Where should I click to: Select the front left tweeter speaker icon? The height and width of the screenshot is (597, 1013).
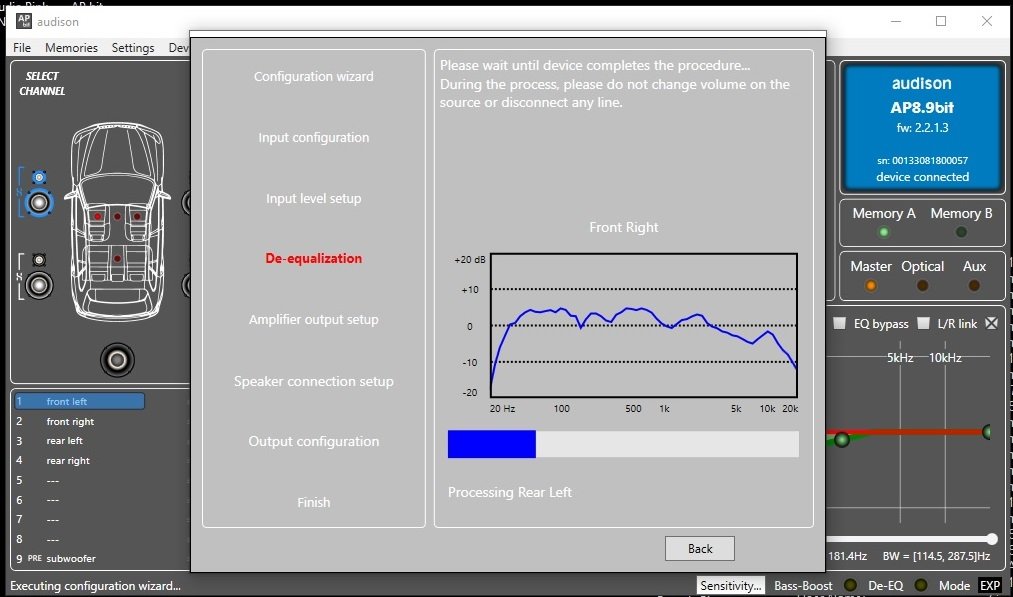tap(39, 177)
